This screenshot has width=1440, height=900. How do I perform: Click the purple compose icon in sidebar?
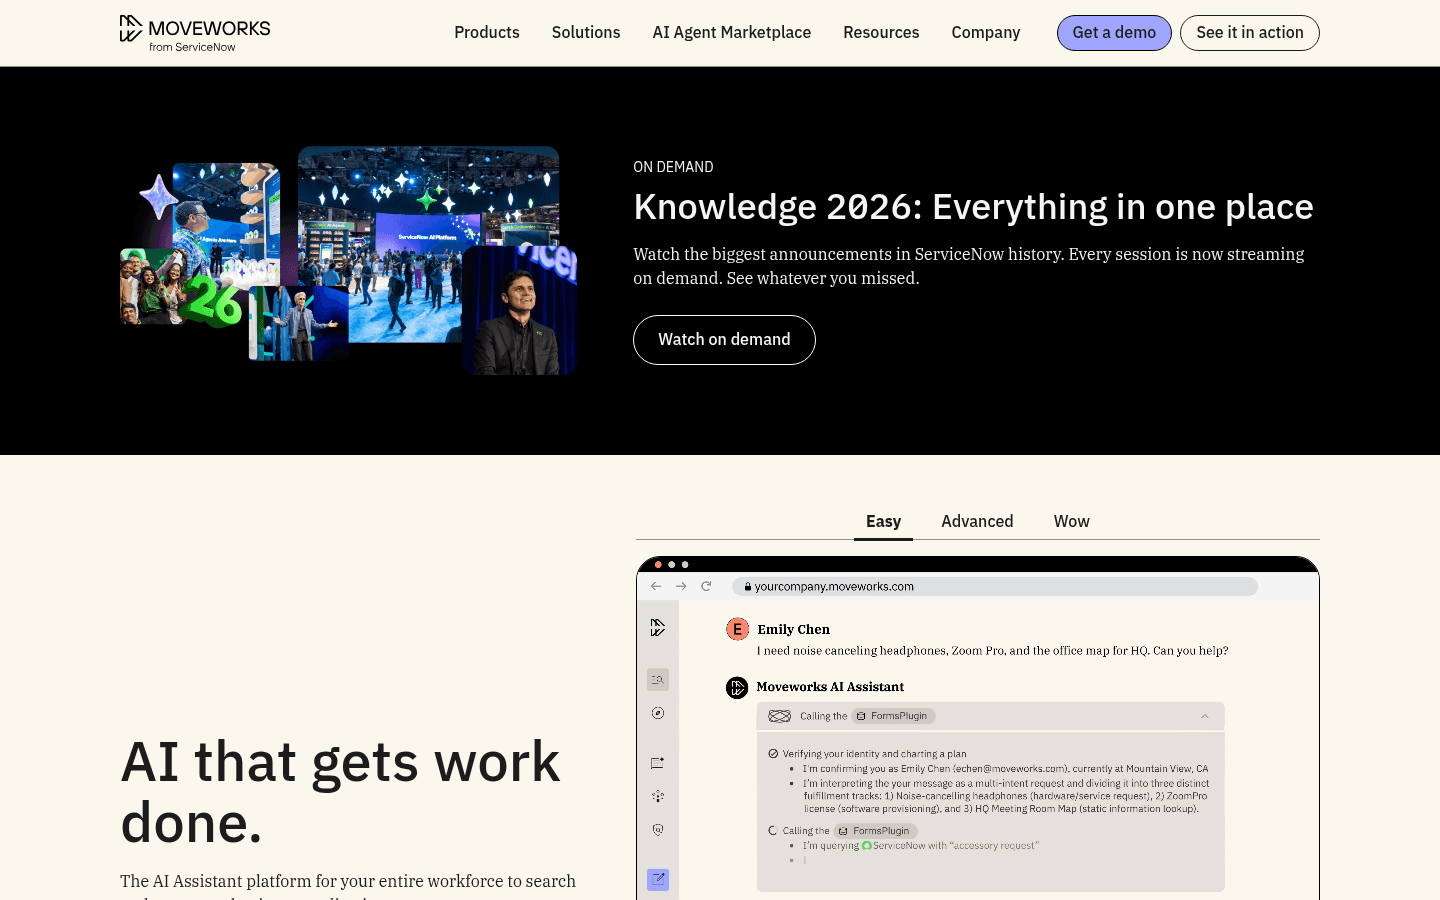click(657, 880)
